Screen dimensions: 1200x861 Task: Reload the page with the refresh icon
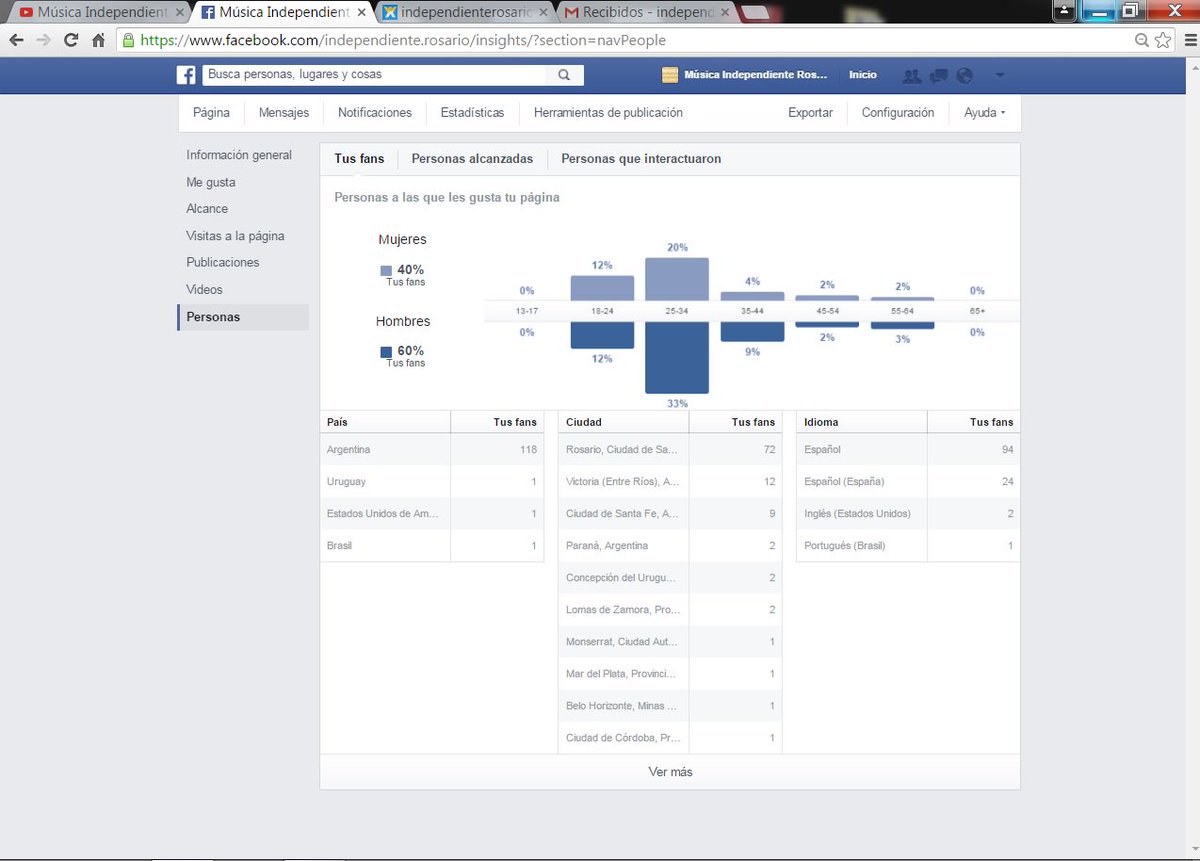[x=71, y=41]
